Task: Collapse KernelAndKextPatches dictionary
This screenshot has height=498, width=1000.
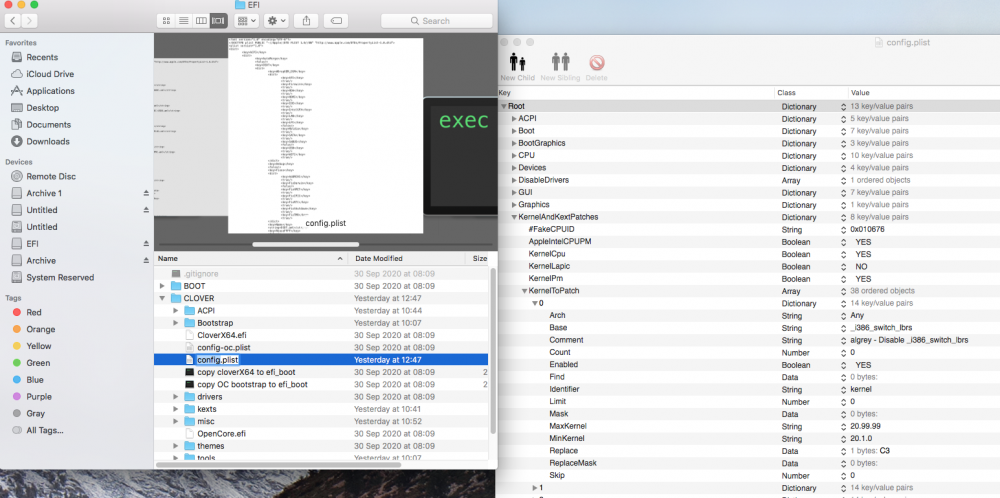Action: 514,217
